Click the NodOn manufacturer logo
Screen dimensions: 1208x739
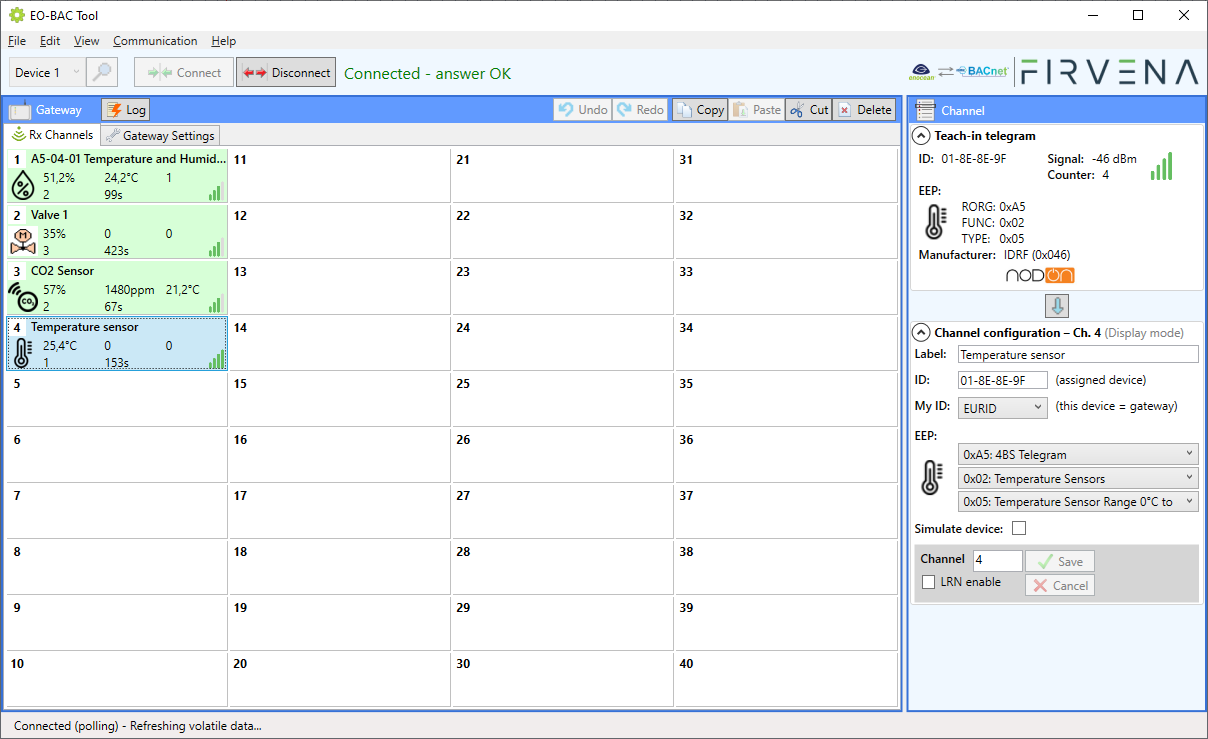(x=1040, y=275)
